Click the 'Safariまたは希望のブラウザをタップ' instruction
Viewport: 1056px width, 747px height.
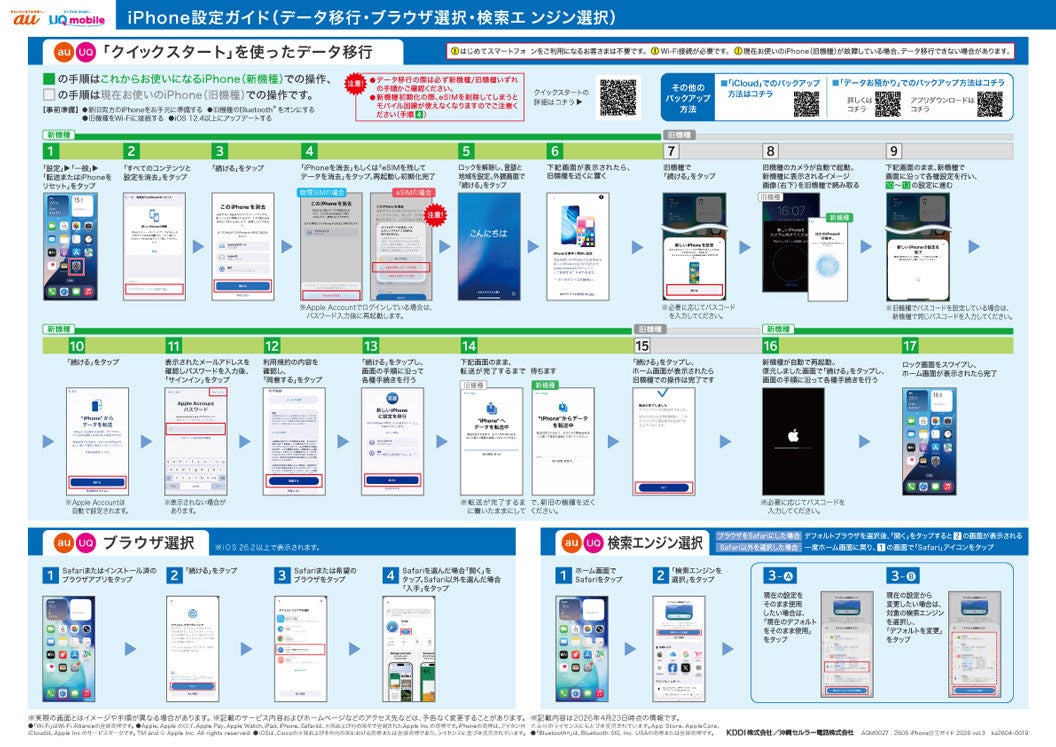[325, 575]
